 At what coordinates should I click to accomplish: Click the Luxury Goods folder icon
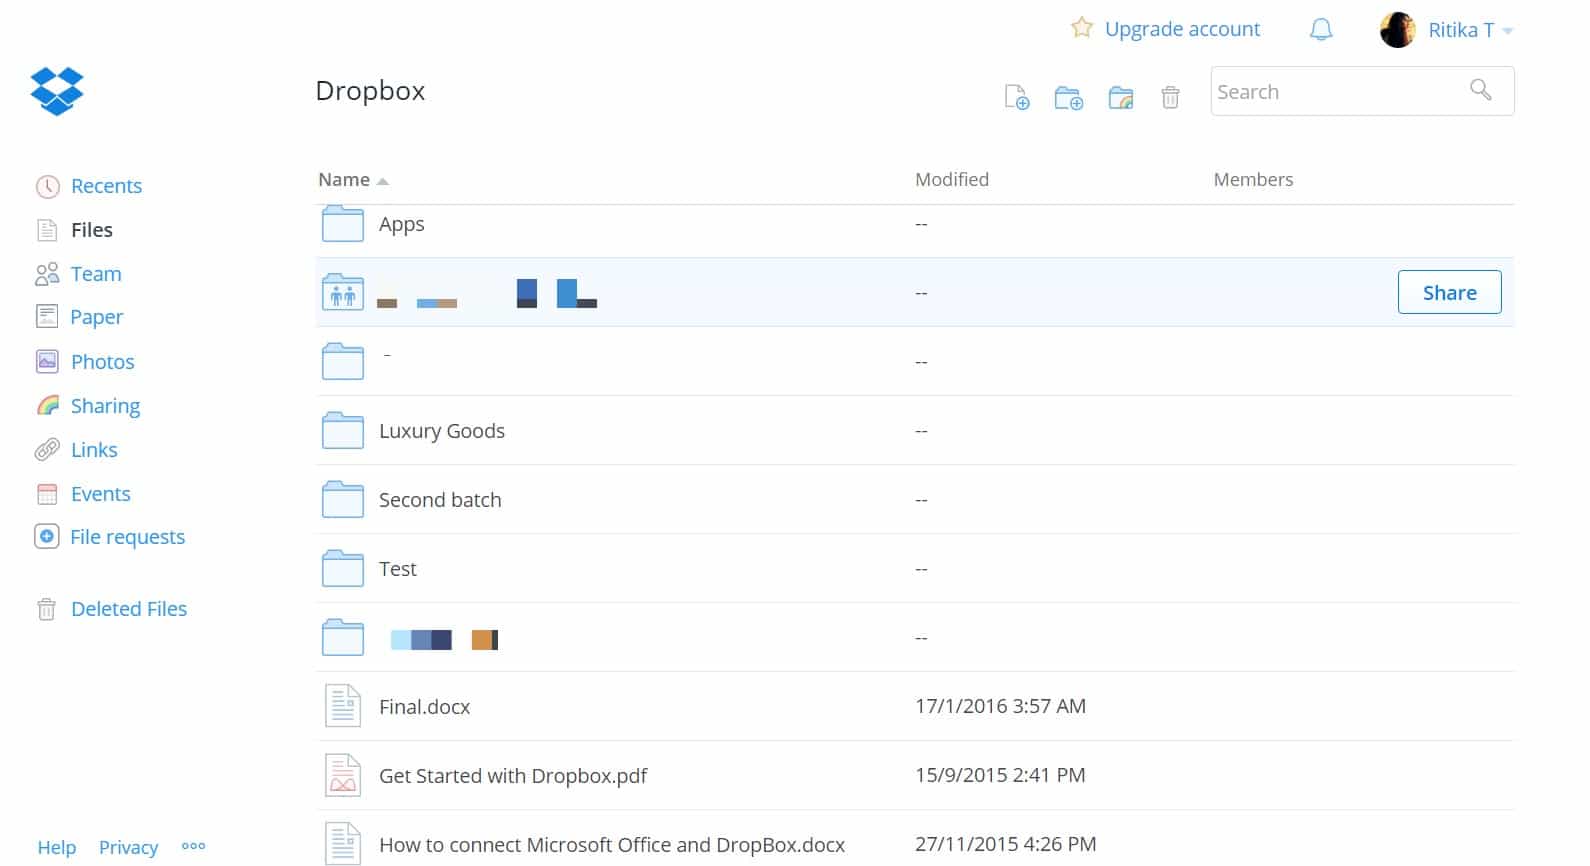pyautogui.click(x=342, y=430)
